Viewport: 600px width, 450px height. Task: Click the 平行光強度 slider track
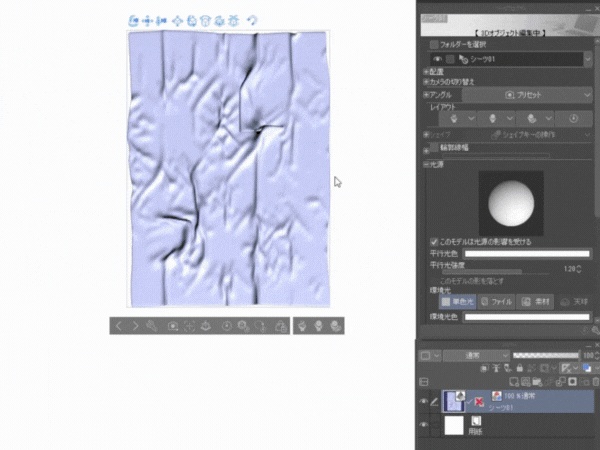pyautogui.click(x=496, y=272)
